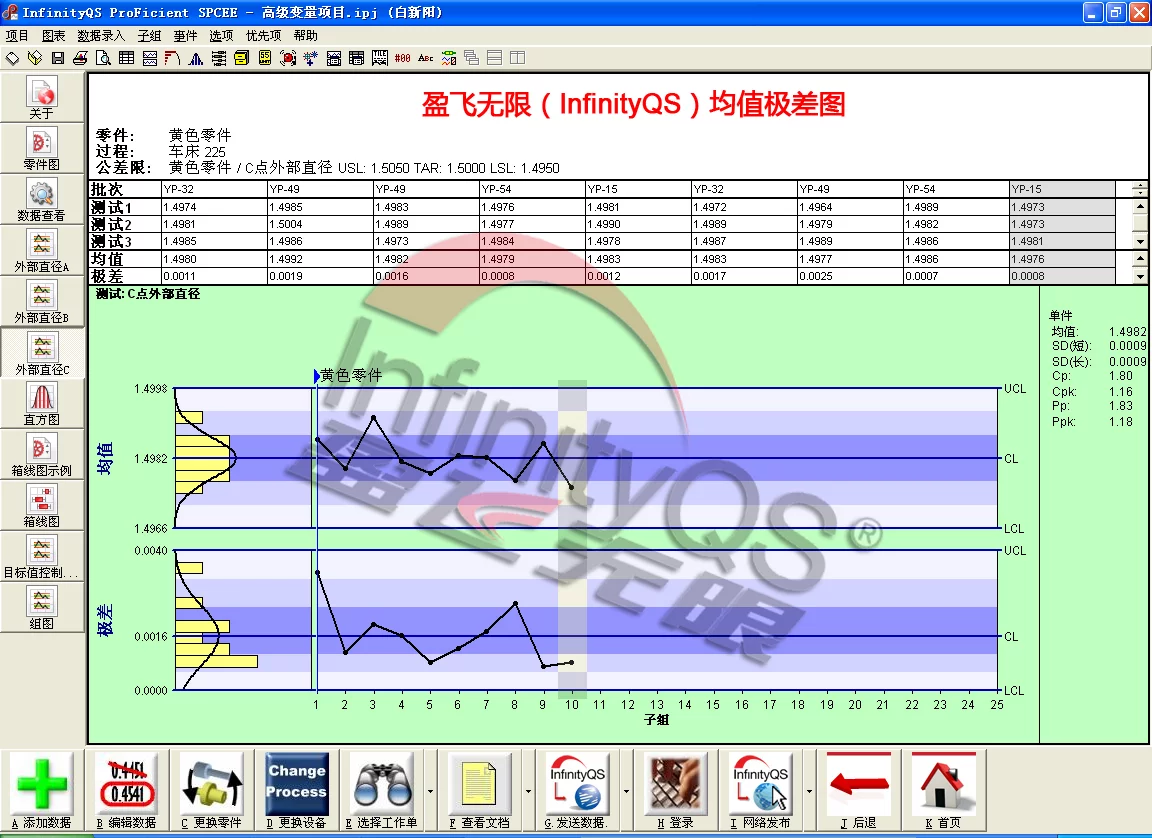Click scroll-up arrow beside 测试1 row
The width and height of the screenshot is (1152, 838).
[1140, 207]
